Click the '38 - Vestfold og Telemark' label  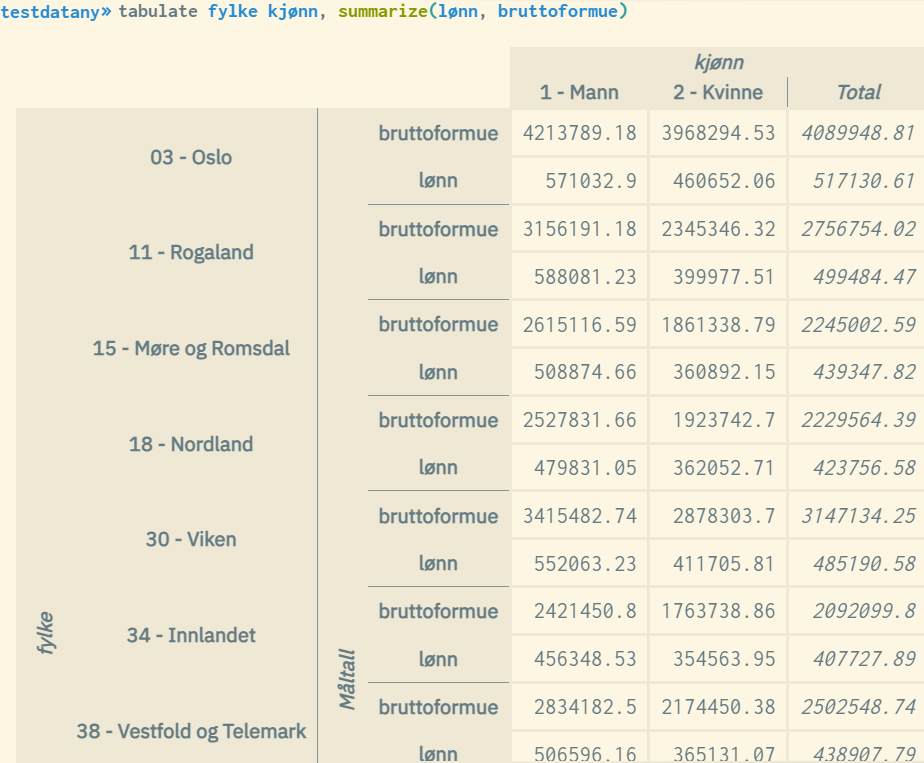pyautogui.click(x=191, y=731)
